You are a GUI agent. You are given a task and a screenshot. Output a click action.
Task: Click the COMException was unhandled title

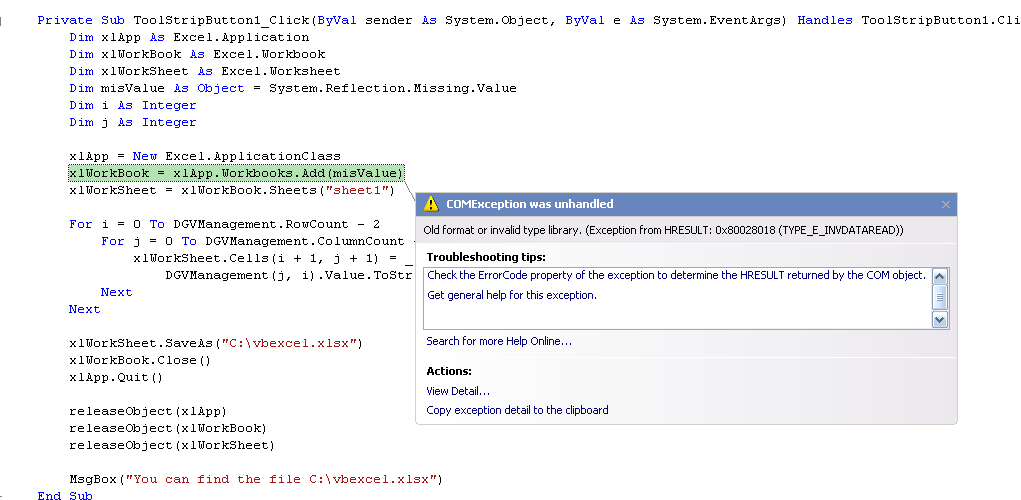tap(529, 204)
